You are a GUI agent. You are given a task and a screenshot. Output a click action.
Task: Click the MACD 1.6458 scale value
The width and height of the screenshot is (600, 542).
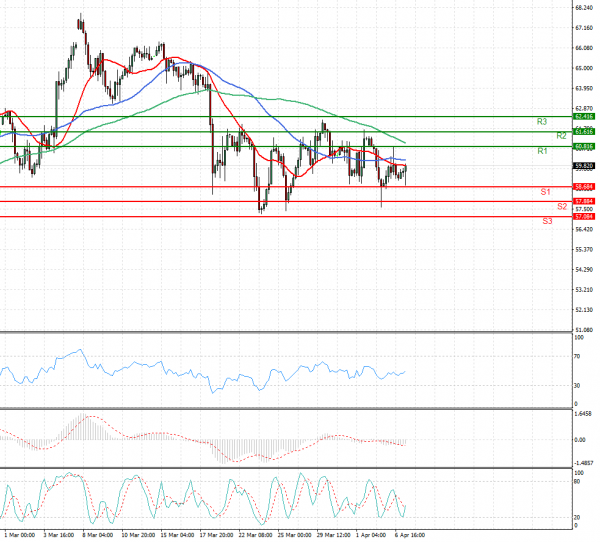pos(583,413)
